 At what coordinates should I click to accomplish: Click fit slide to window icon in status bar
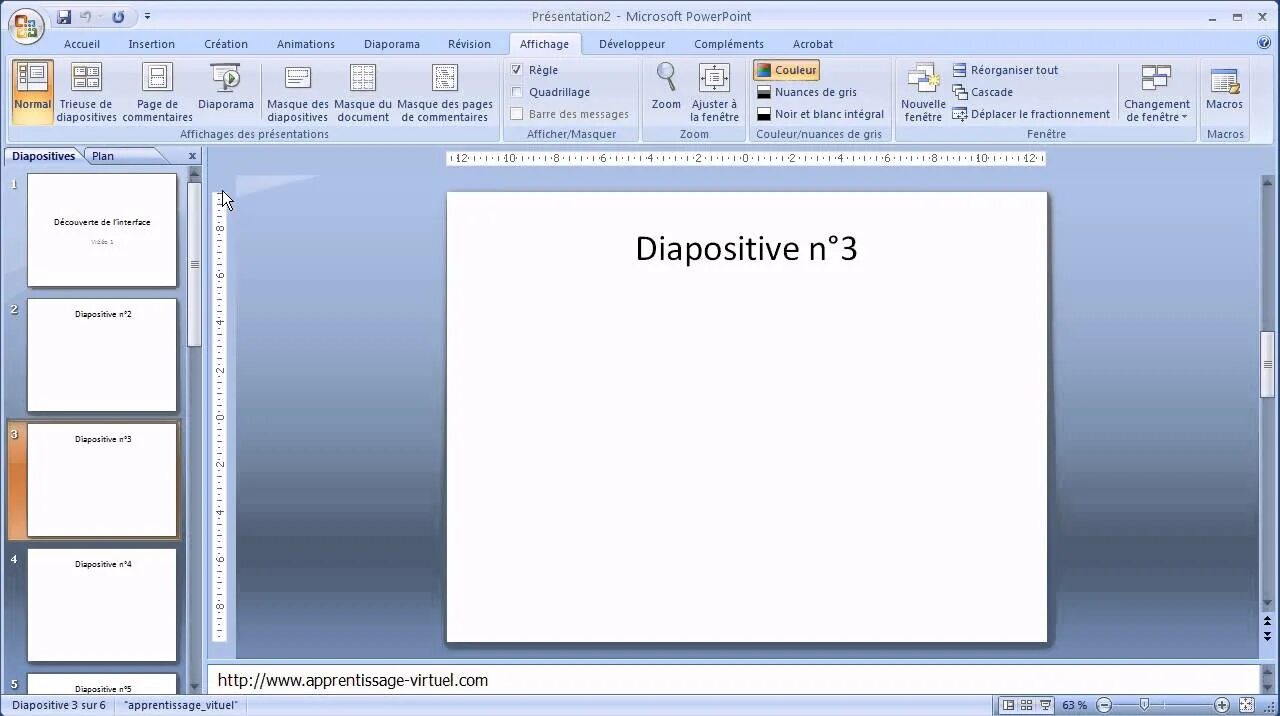coord(1245,705)
